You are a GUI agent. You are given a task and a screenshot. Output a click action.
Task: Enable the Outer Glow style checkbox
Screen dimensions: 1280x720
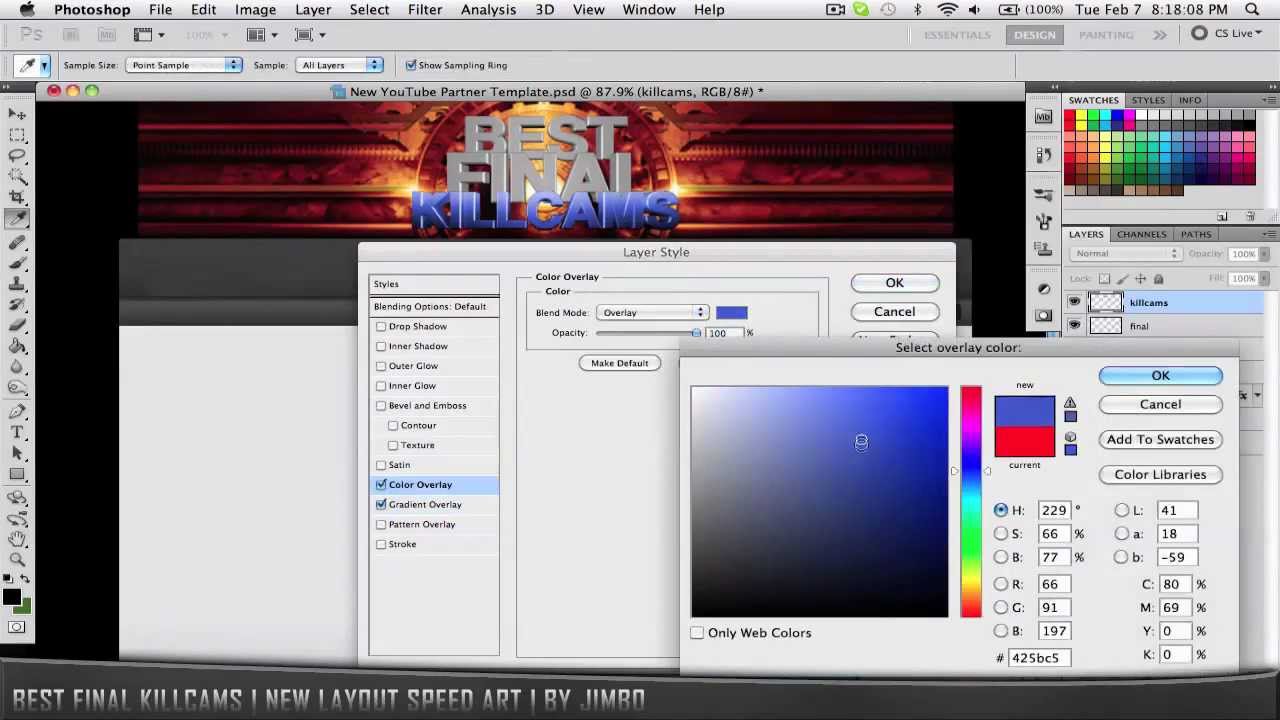pos(381,366)
